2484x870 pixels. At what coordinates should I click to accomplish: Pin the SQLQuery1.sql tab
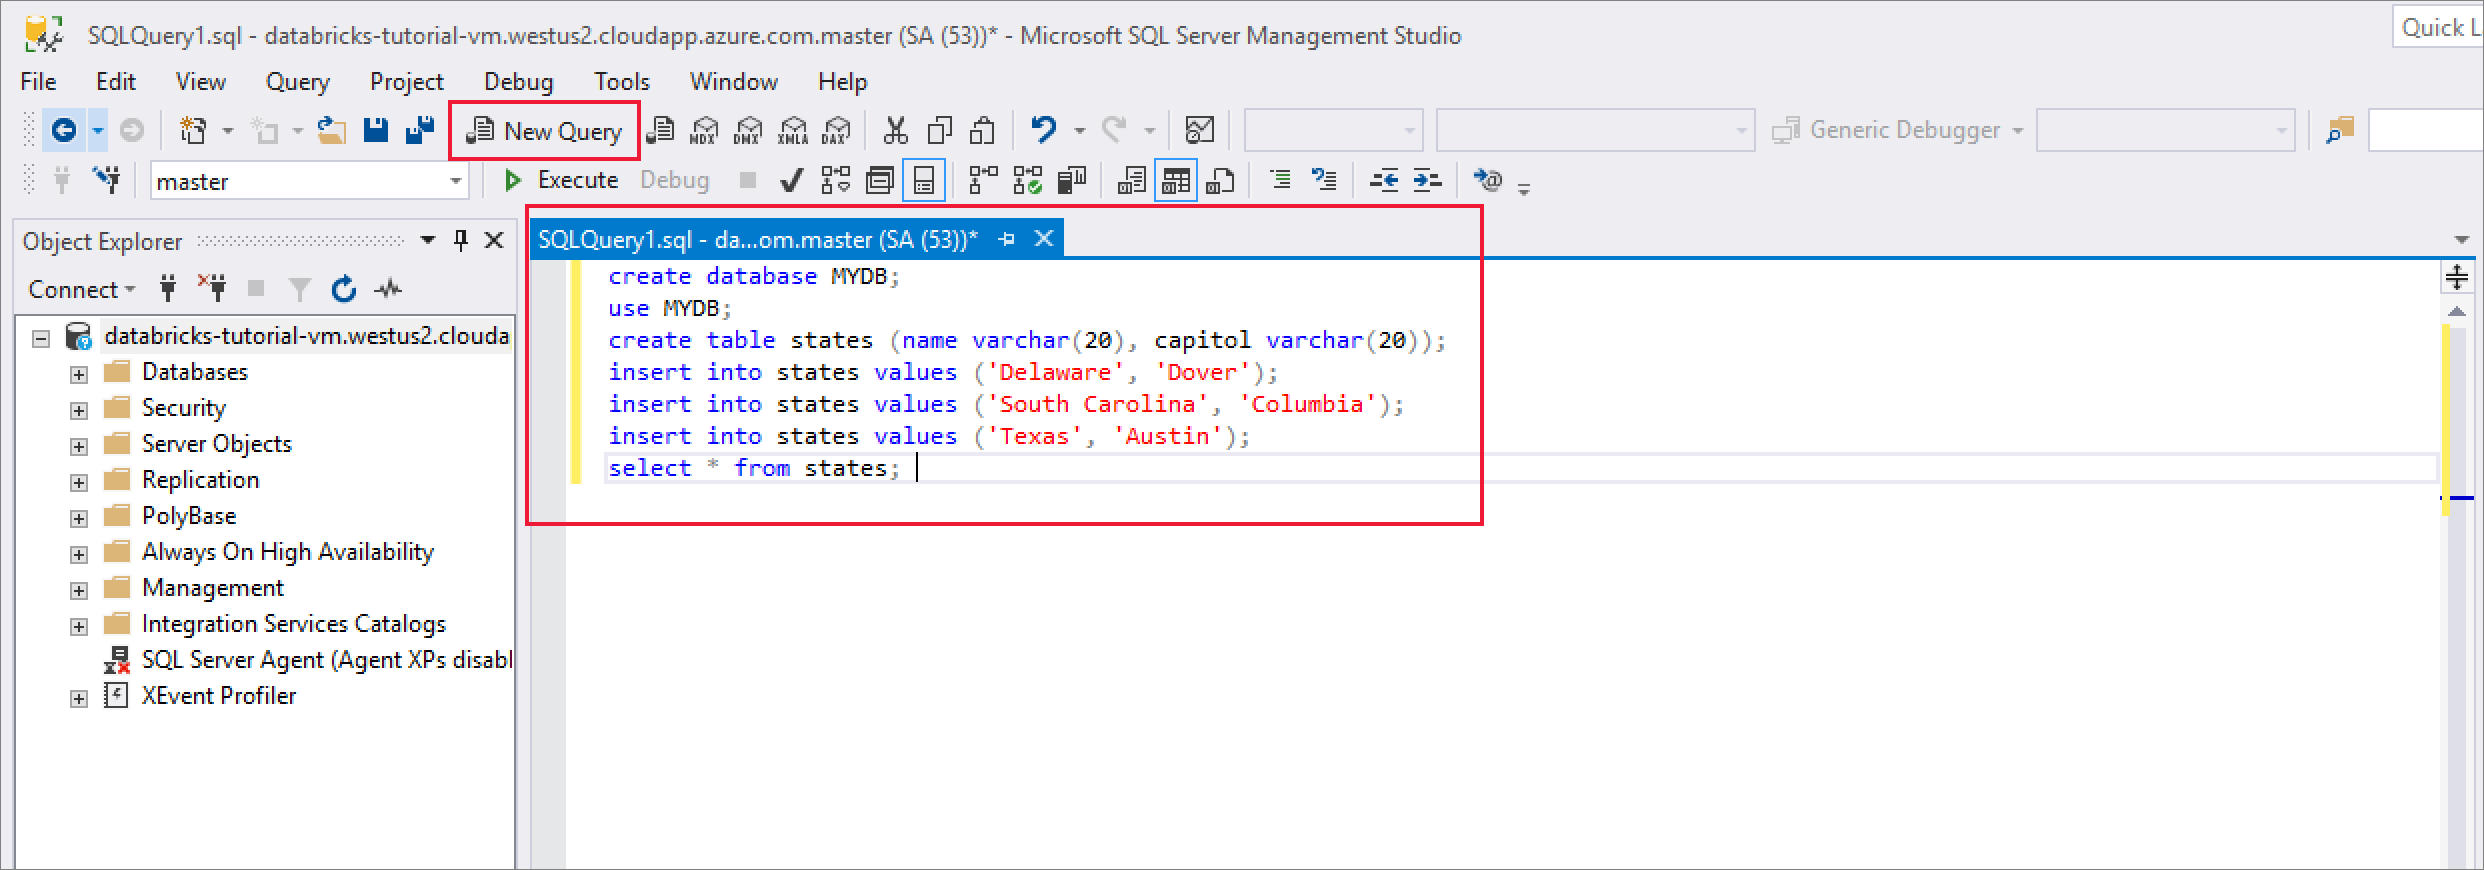point(1007,239)
